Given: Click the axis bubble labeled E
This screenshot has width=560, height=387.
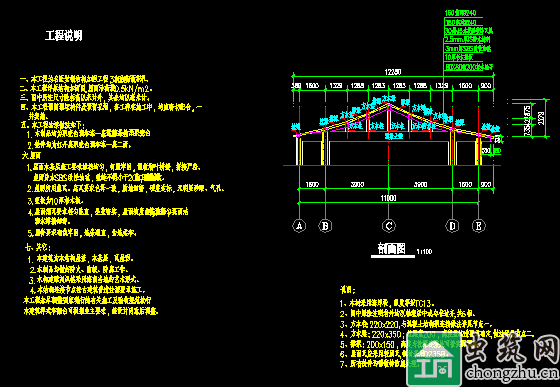Looking at the screenshot, I should [479, 226].
